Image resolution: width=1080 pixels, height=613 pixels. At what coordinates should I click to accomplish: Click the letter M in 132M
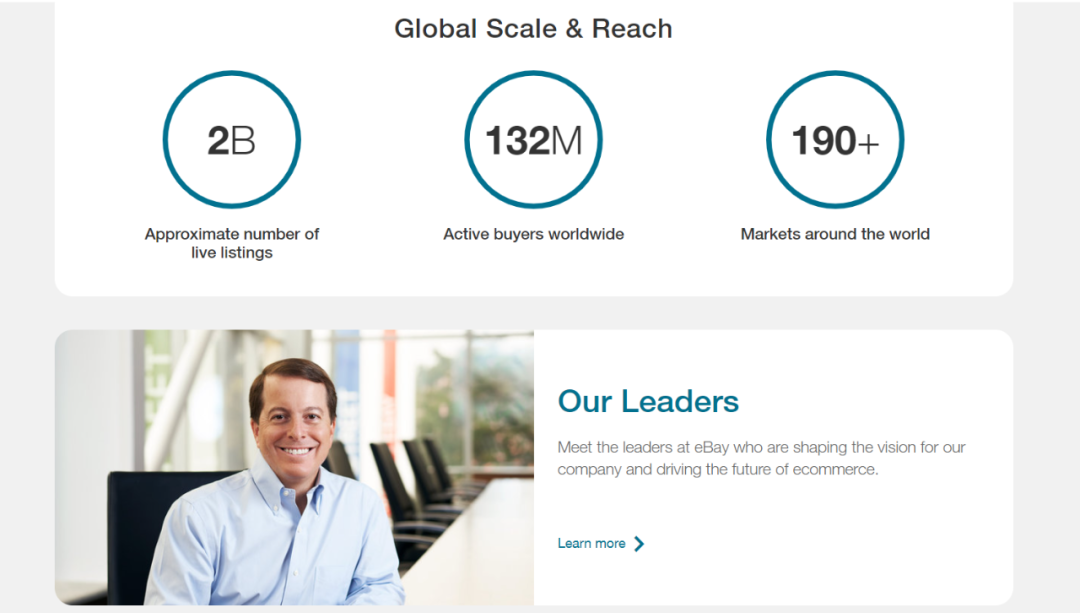pos(566,141)
